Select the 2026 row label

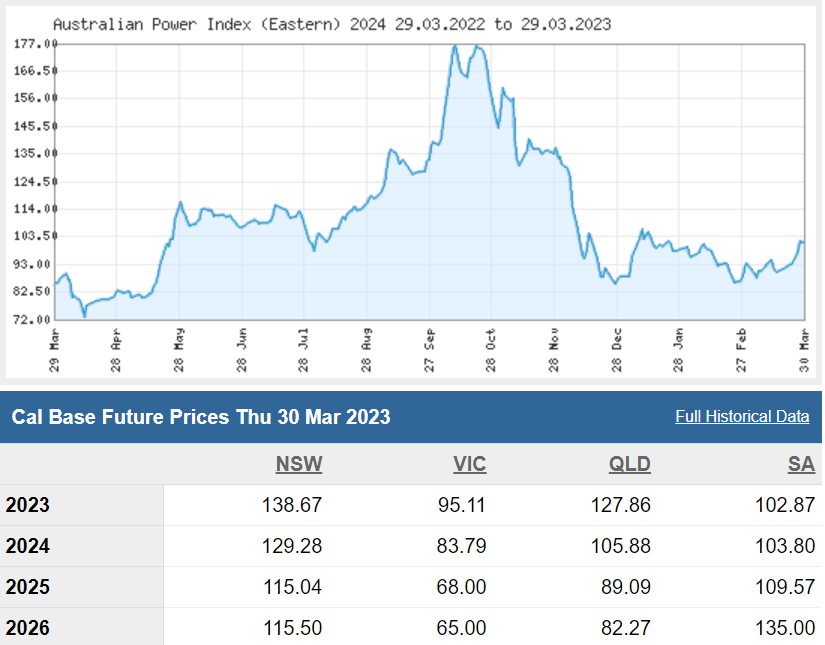(x=28, y=628)
